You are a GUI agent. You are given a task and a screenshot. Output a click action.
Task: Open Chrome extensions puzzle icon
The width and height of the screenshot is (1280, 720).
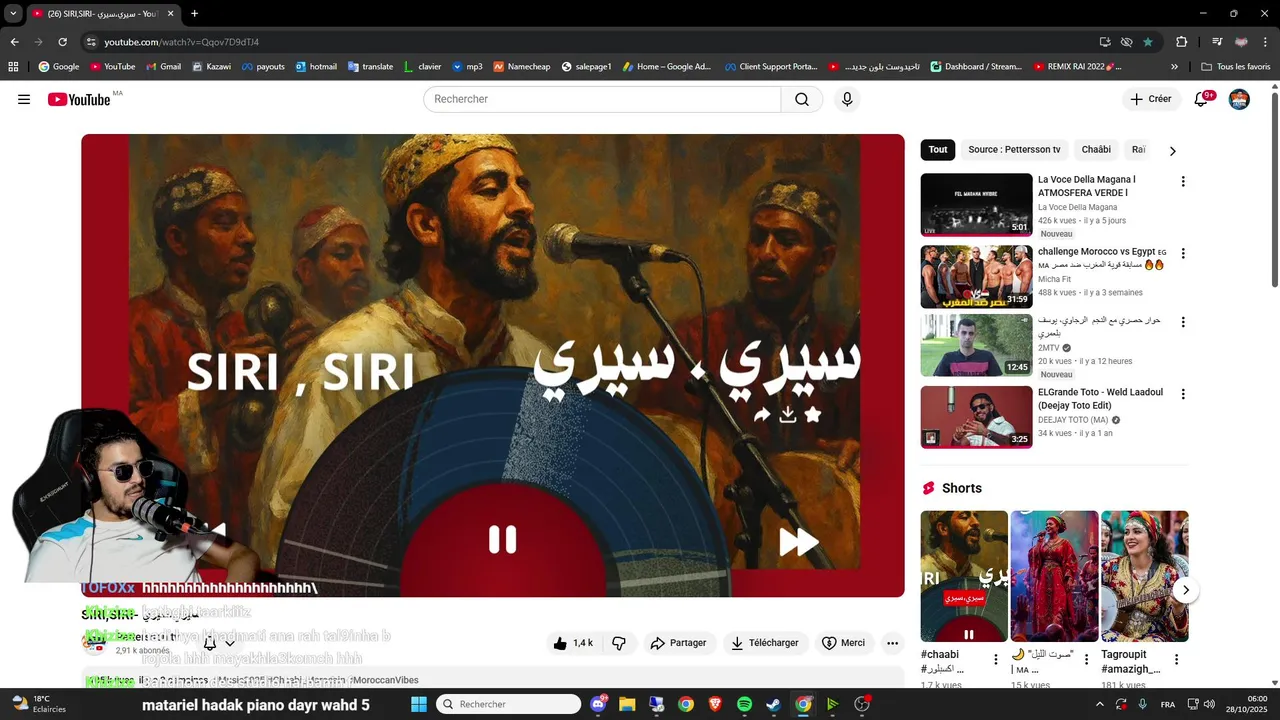coord(1181,42)
